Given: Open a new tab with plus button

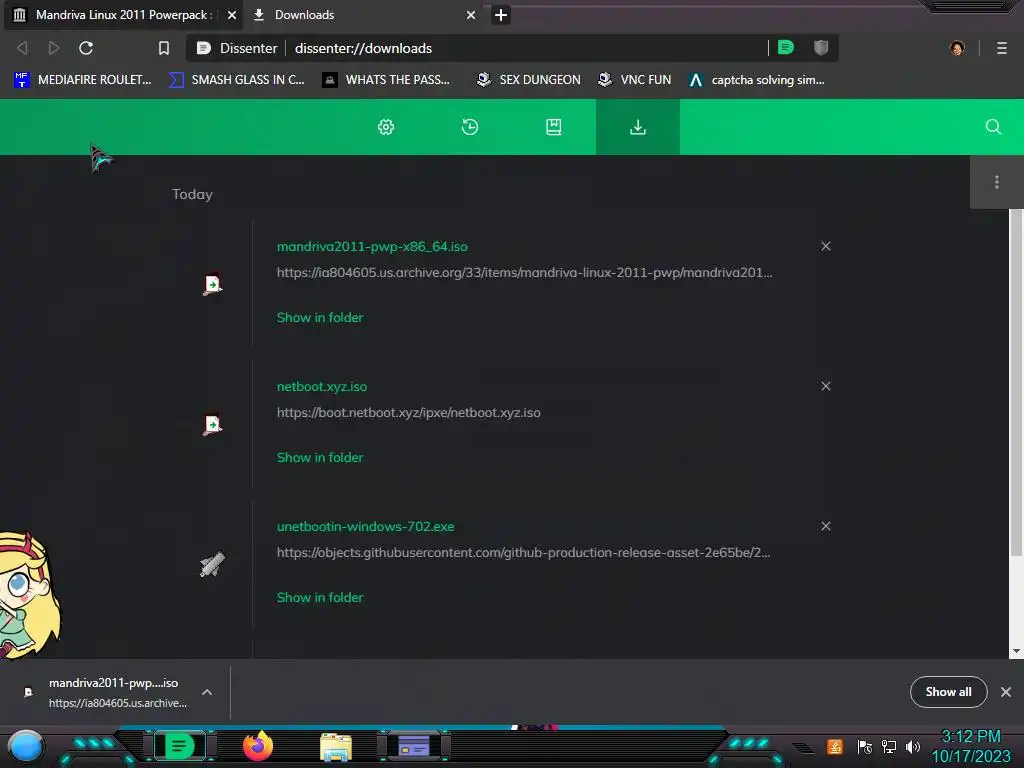Looking at the screenshot, I should (x=501, y=15).
